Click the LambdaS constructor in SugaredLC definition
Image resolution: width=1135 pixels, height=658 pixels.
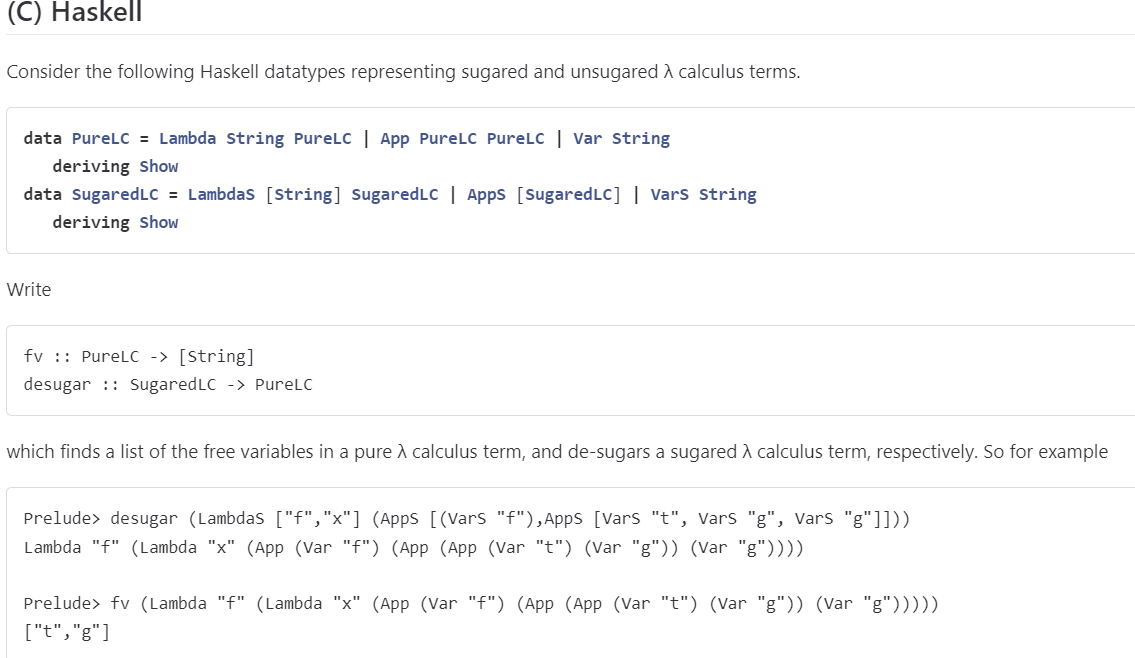(x=221, y=195)
